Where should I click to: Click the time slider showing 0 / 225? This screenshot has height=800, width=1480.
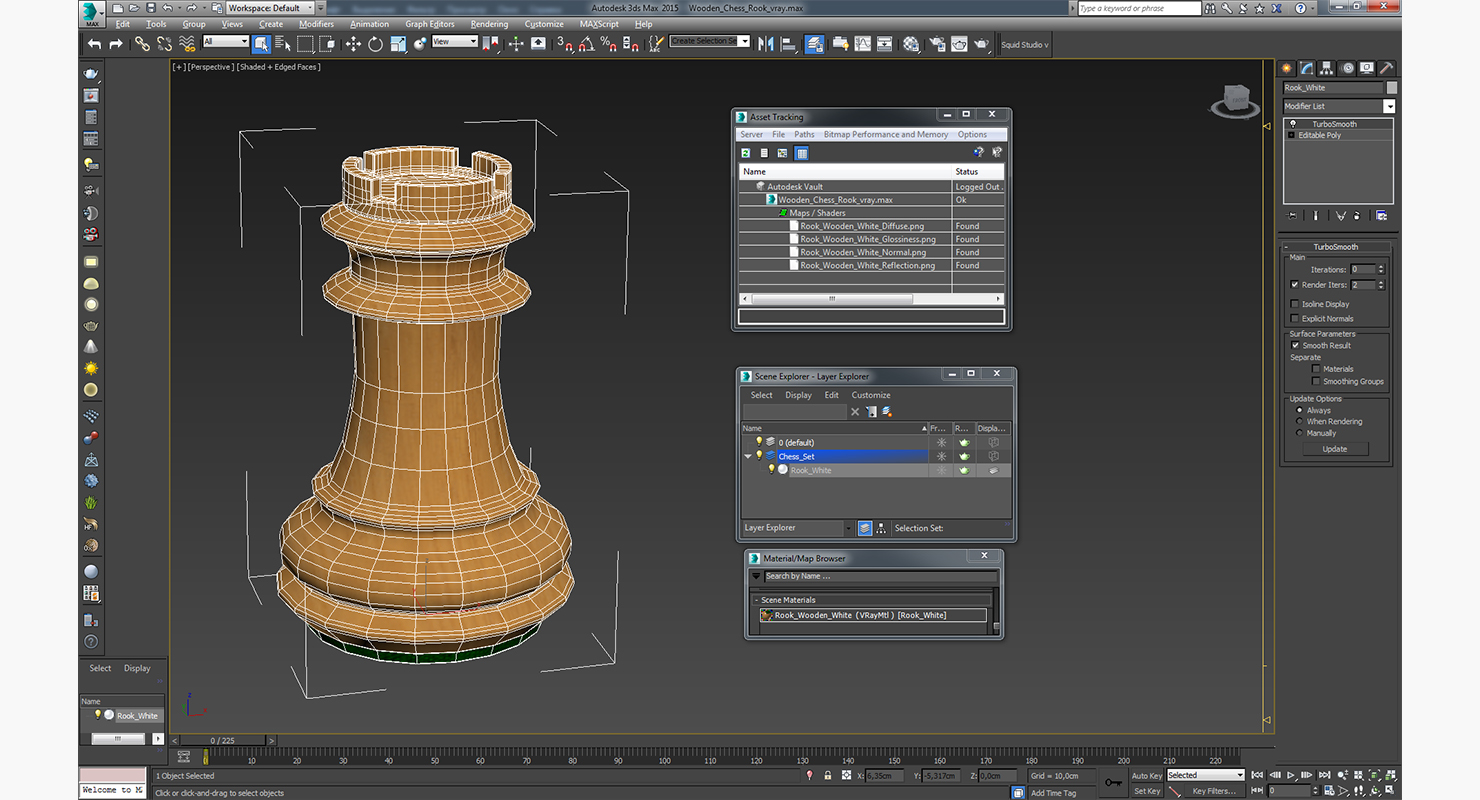tap(222, 740)
